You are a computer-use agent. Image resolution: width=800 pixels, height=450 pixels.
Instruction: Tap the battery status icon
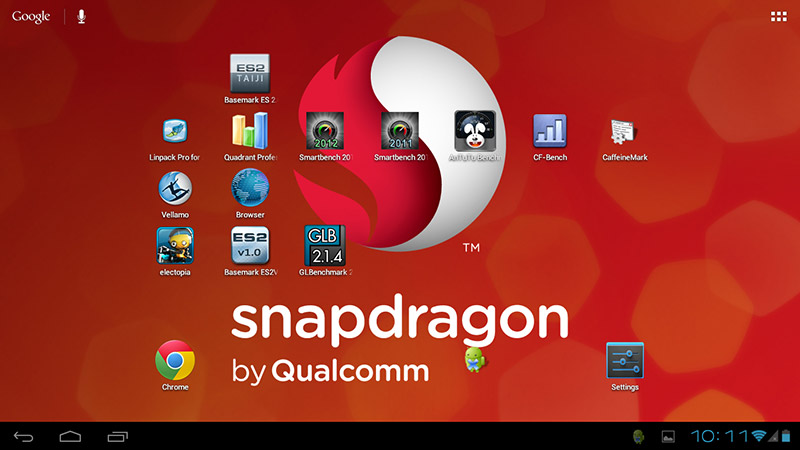786,436
